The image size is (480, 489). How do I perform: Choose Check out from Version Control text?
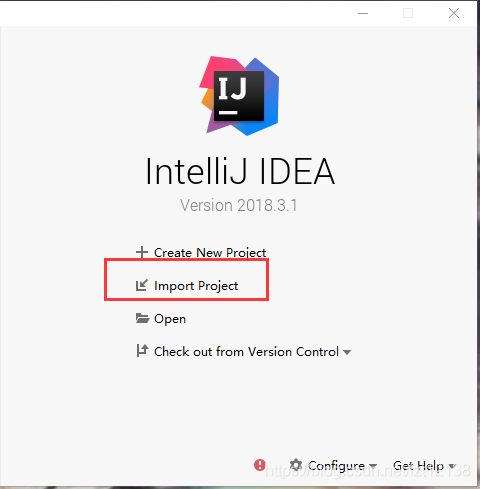[246, 352]
